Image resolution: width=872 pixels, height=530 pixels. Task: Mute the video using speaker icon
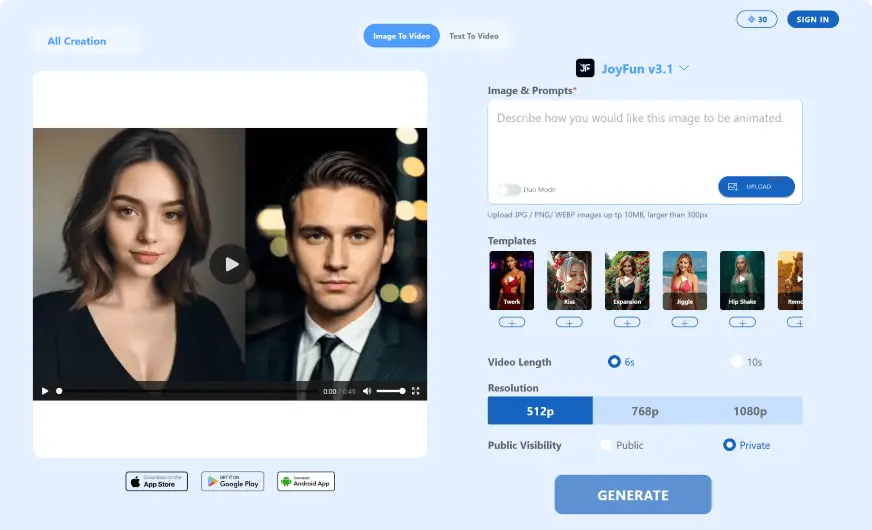pyautogui.click(x=367, y=391)
